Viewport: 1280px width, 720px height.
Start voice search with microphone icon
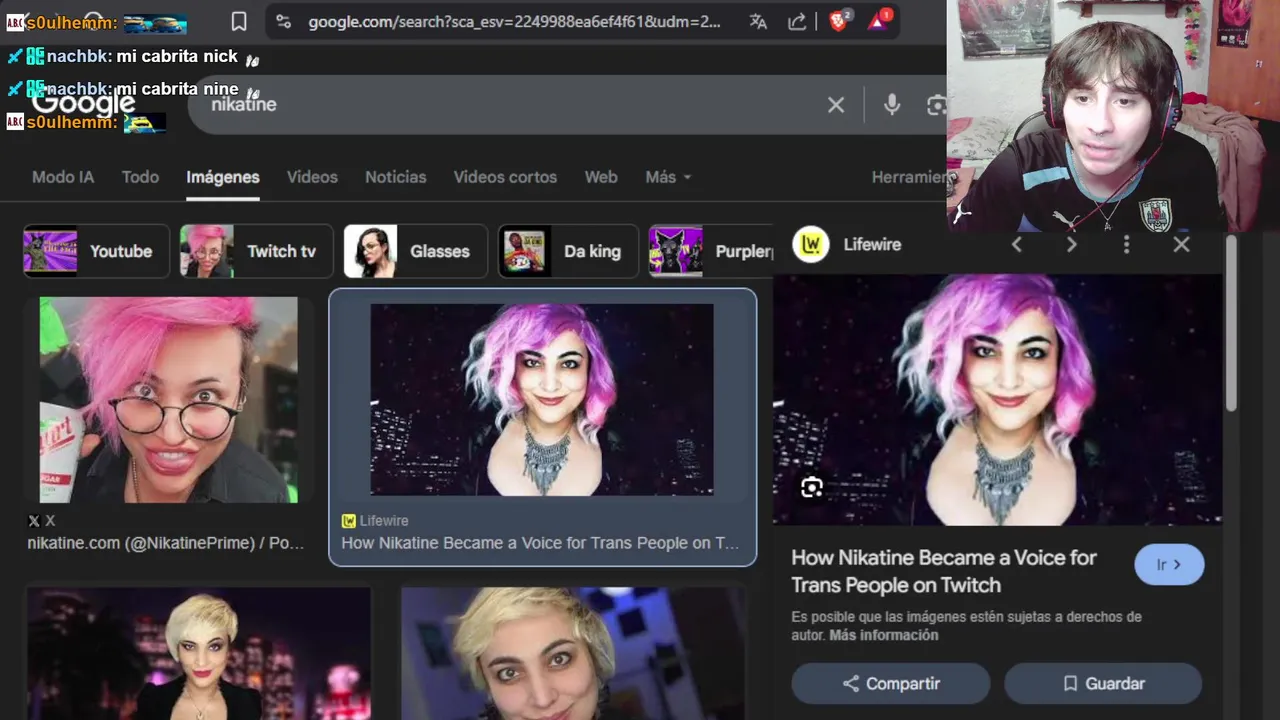[x=892, y=104]
